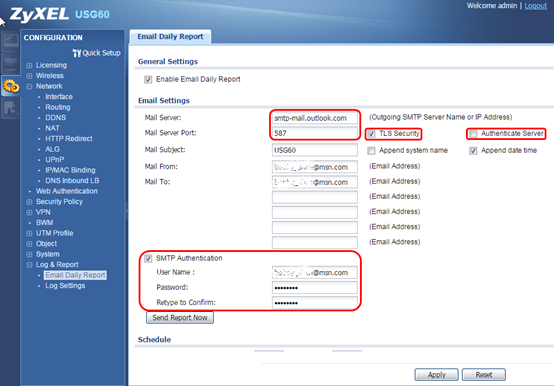Open the Maintenance icon below the gear
Image resolution: width=554 pixels, height=386 pixels.
pos(10,108)
